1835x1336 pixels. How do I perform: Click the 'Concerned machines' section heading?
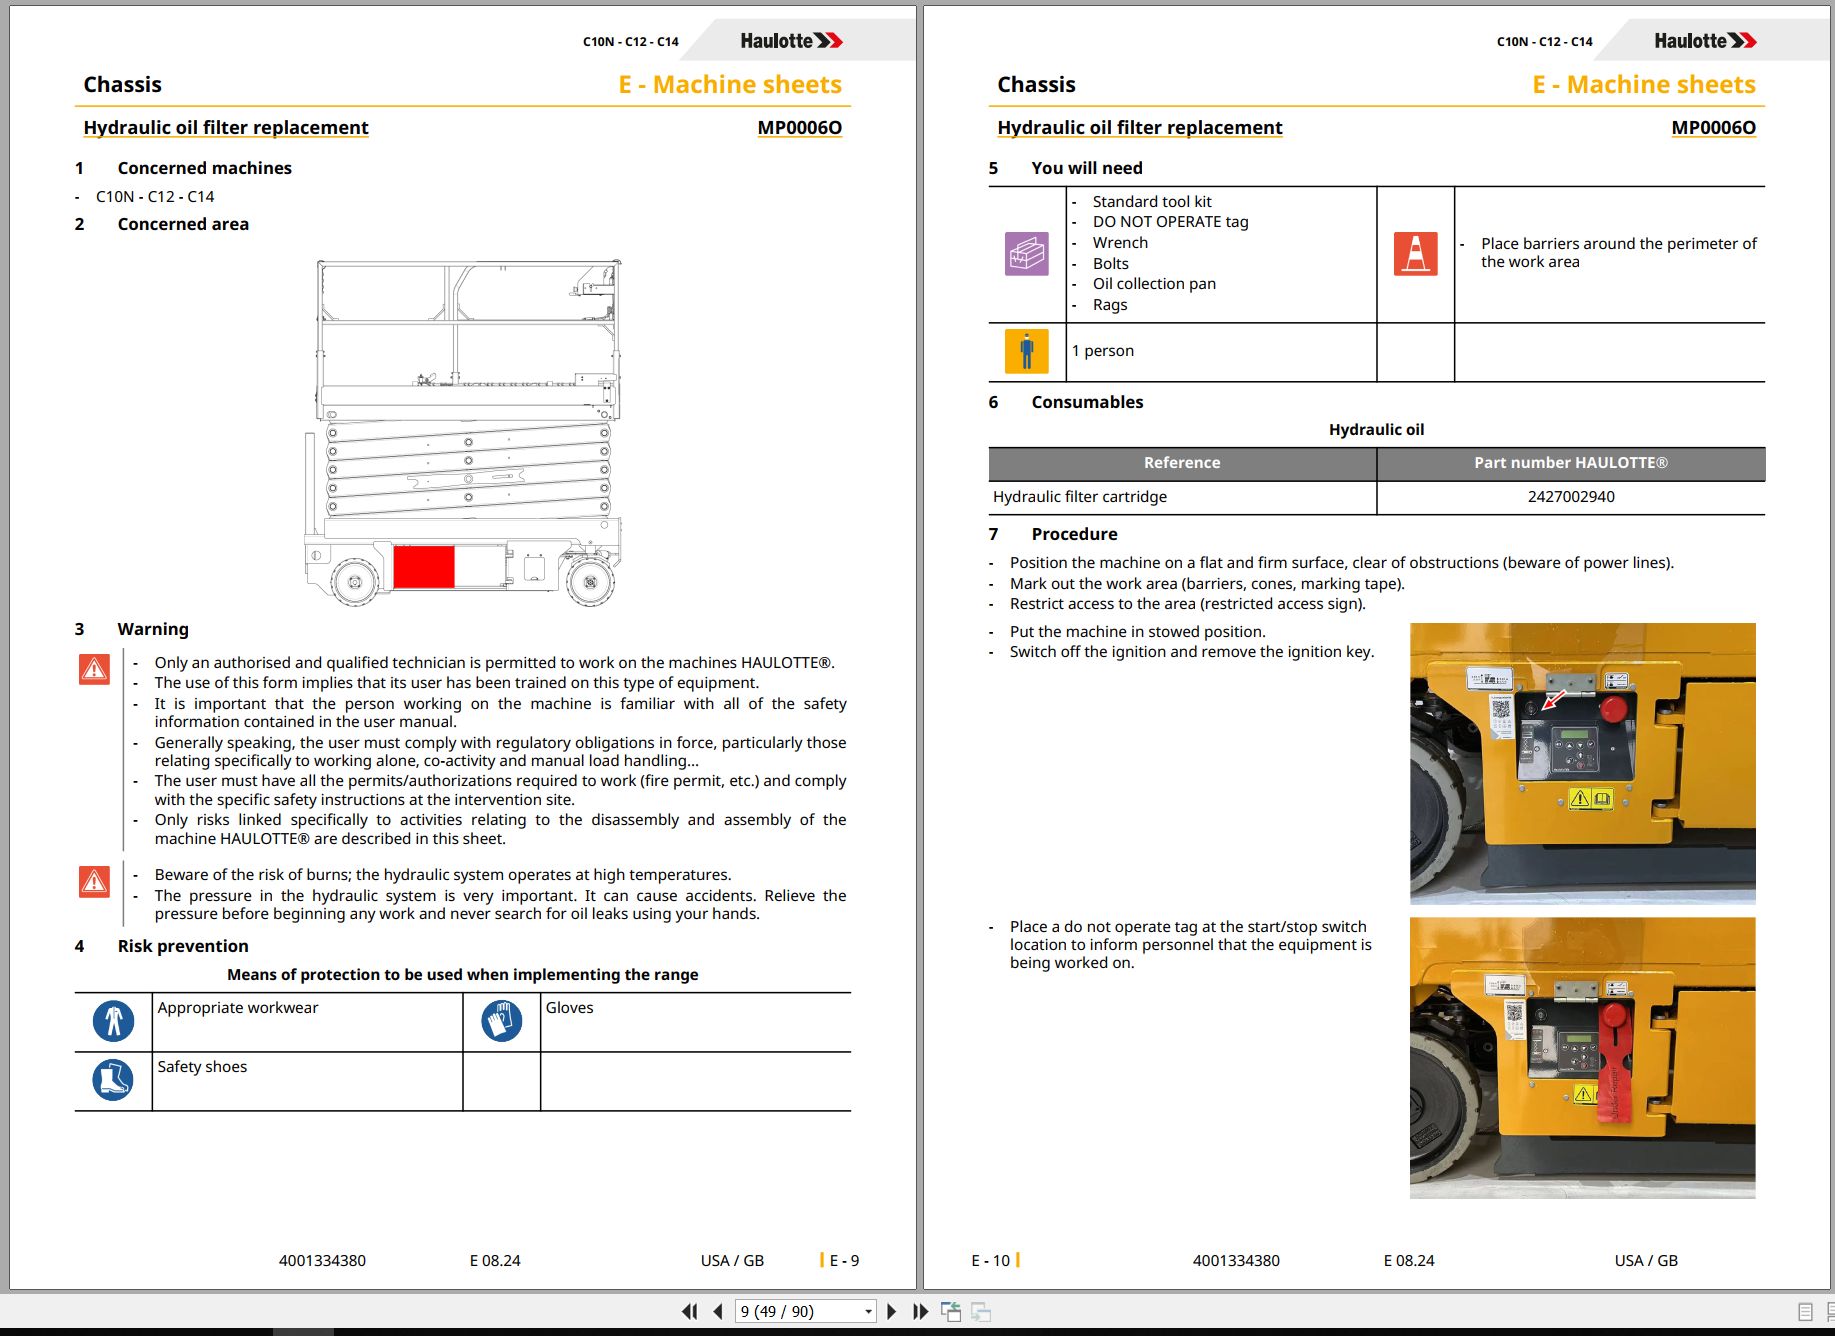[x=204, y=168]
